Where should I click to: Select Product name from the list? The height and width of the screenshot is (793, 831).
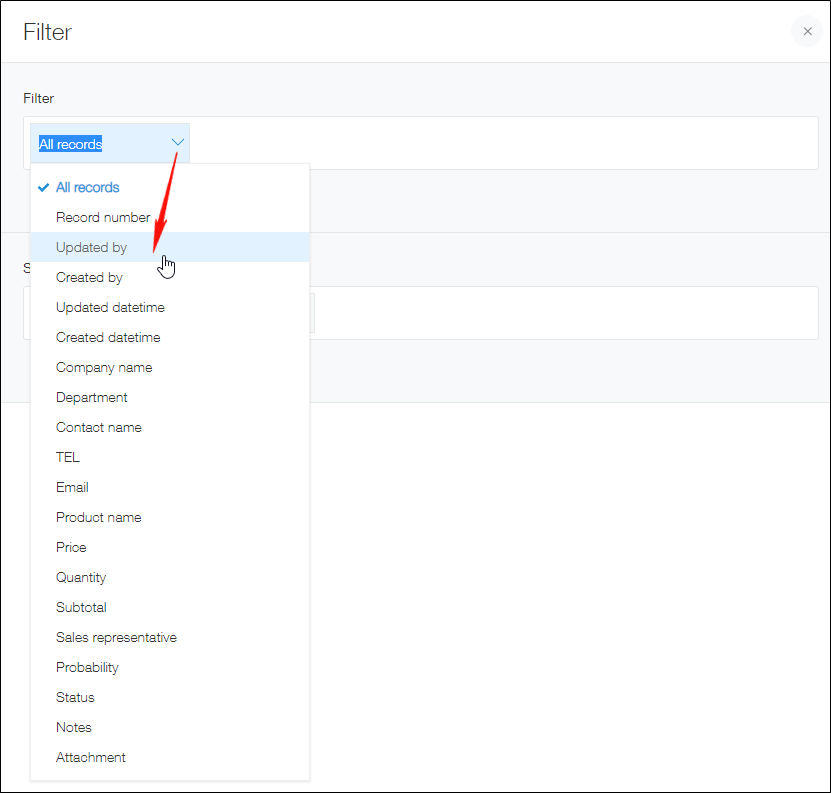pyautogui.click(x=98, y=517)
